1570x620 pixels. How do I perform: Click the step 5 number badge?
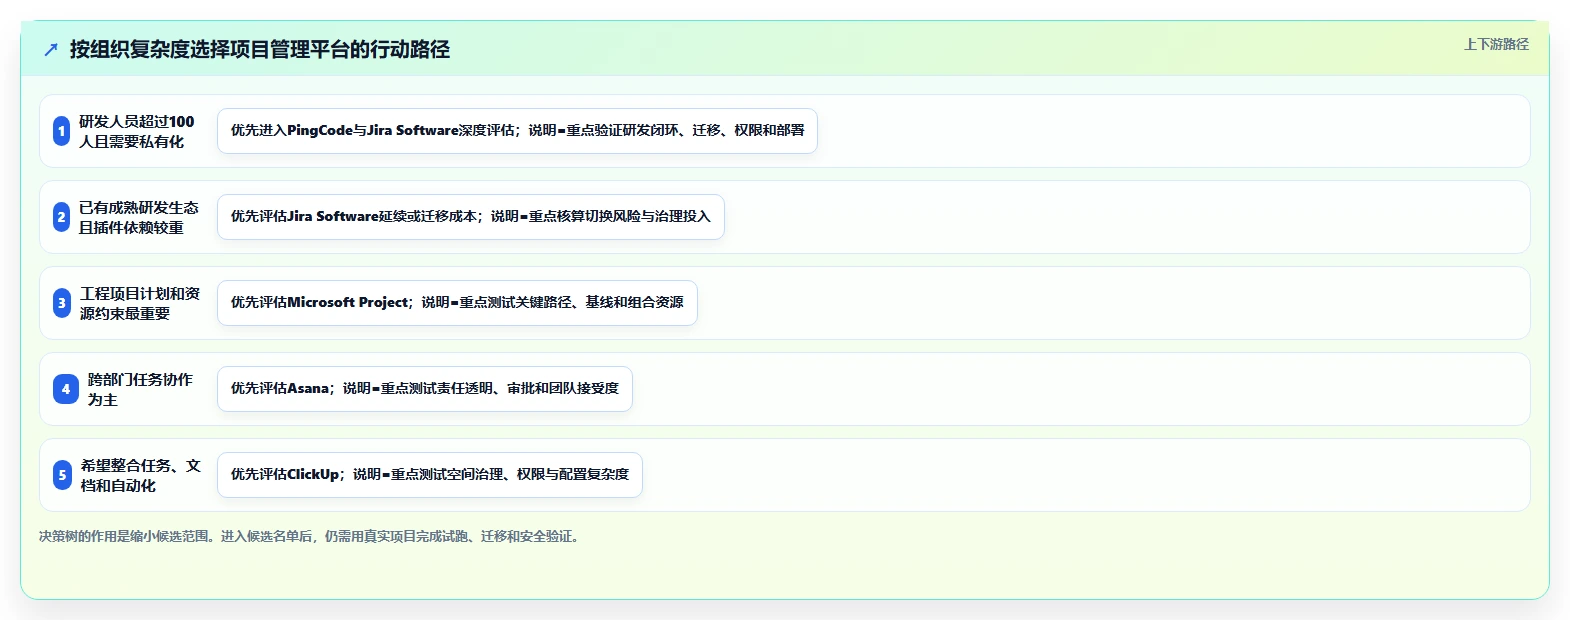click(62, 475)
